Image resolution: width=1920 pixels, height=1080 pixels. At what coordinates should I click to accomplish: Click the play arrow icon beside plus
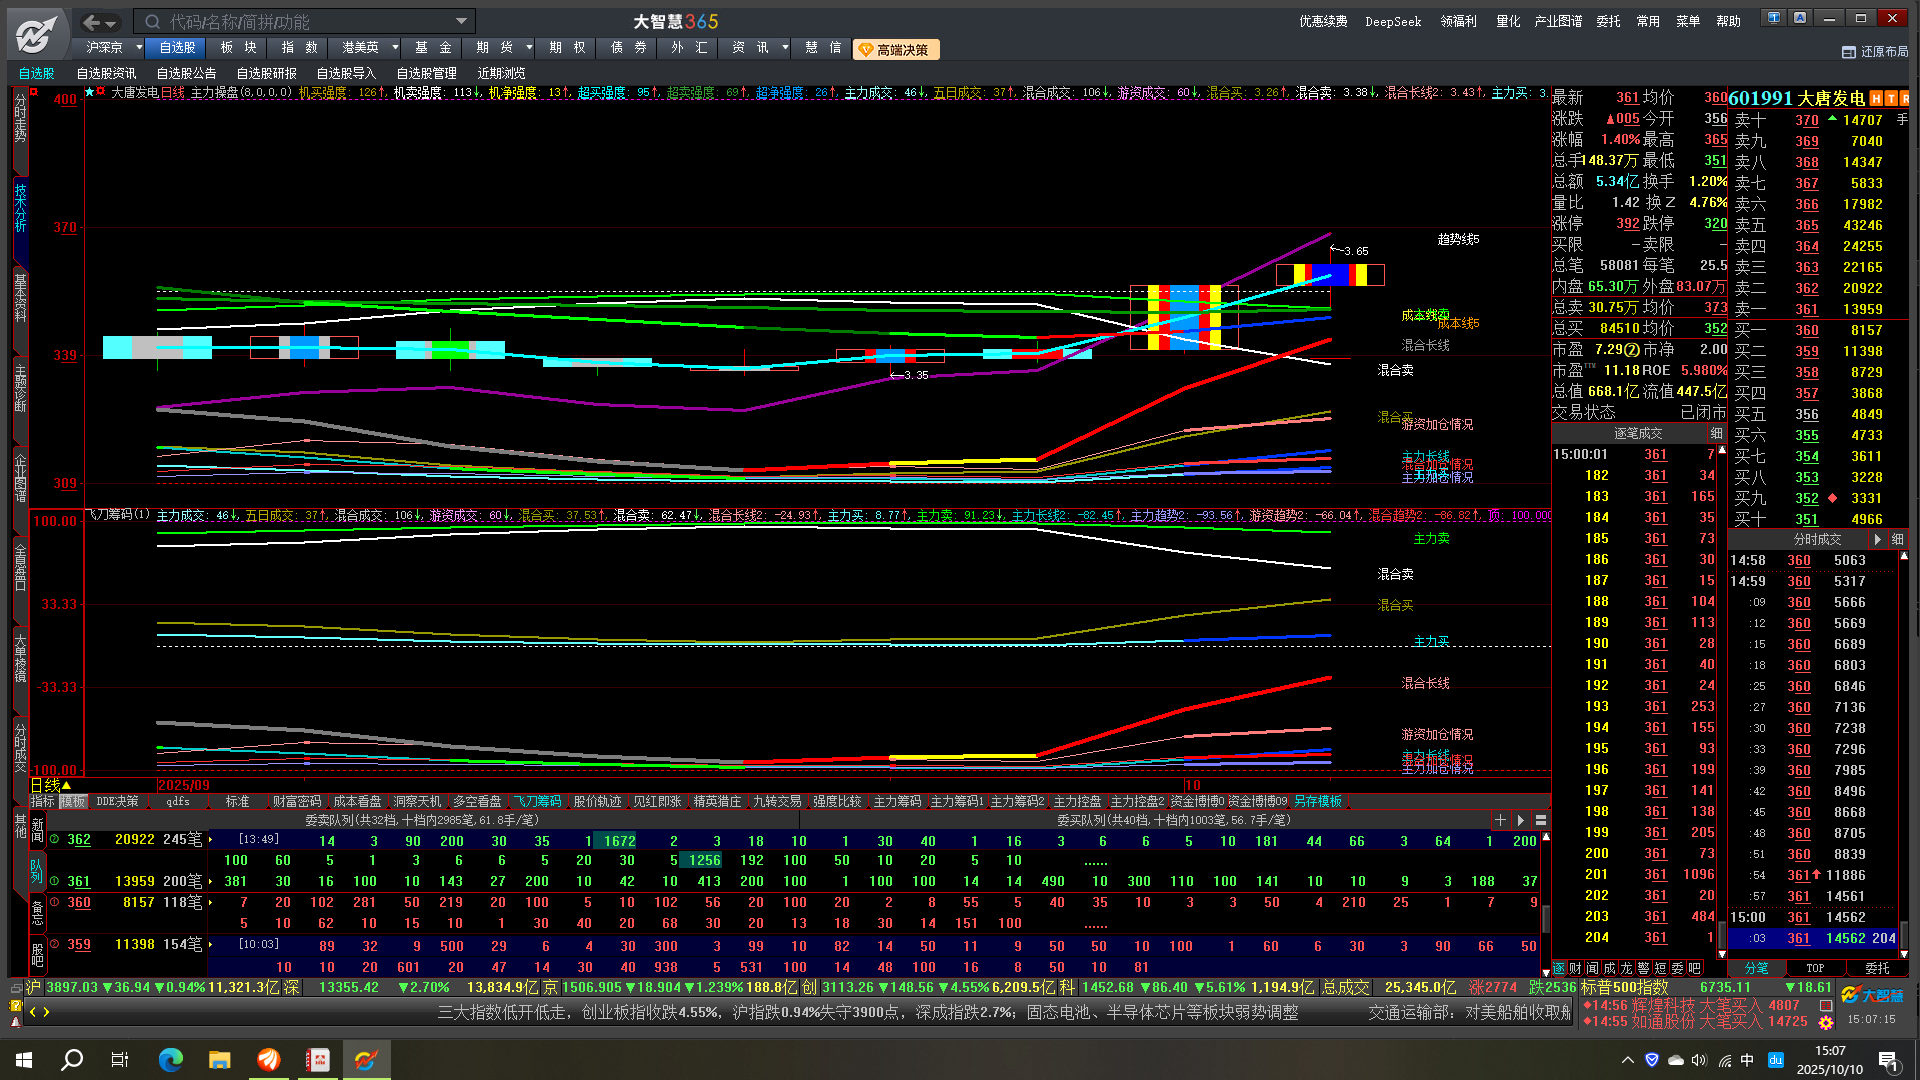point(1521,820)
